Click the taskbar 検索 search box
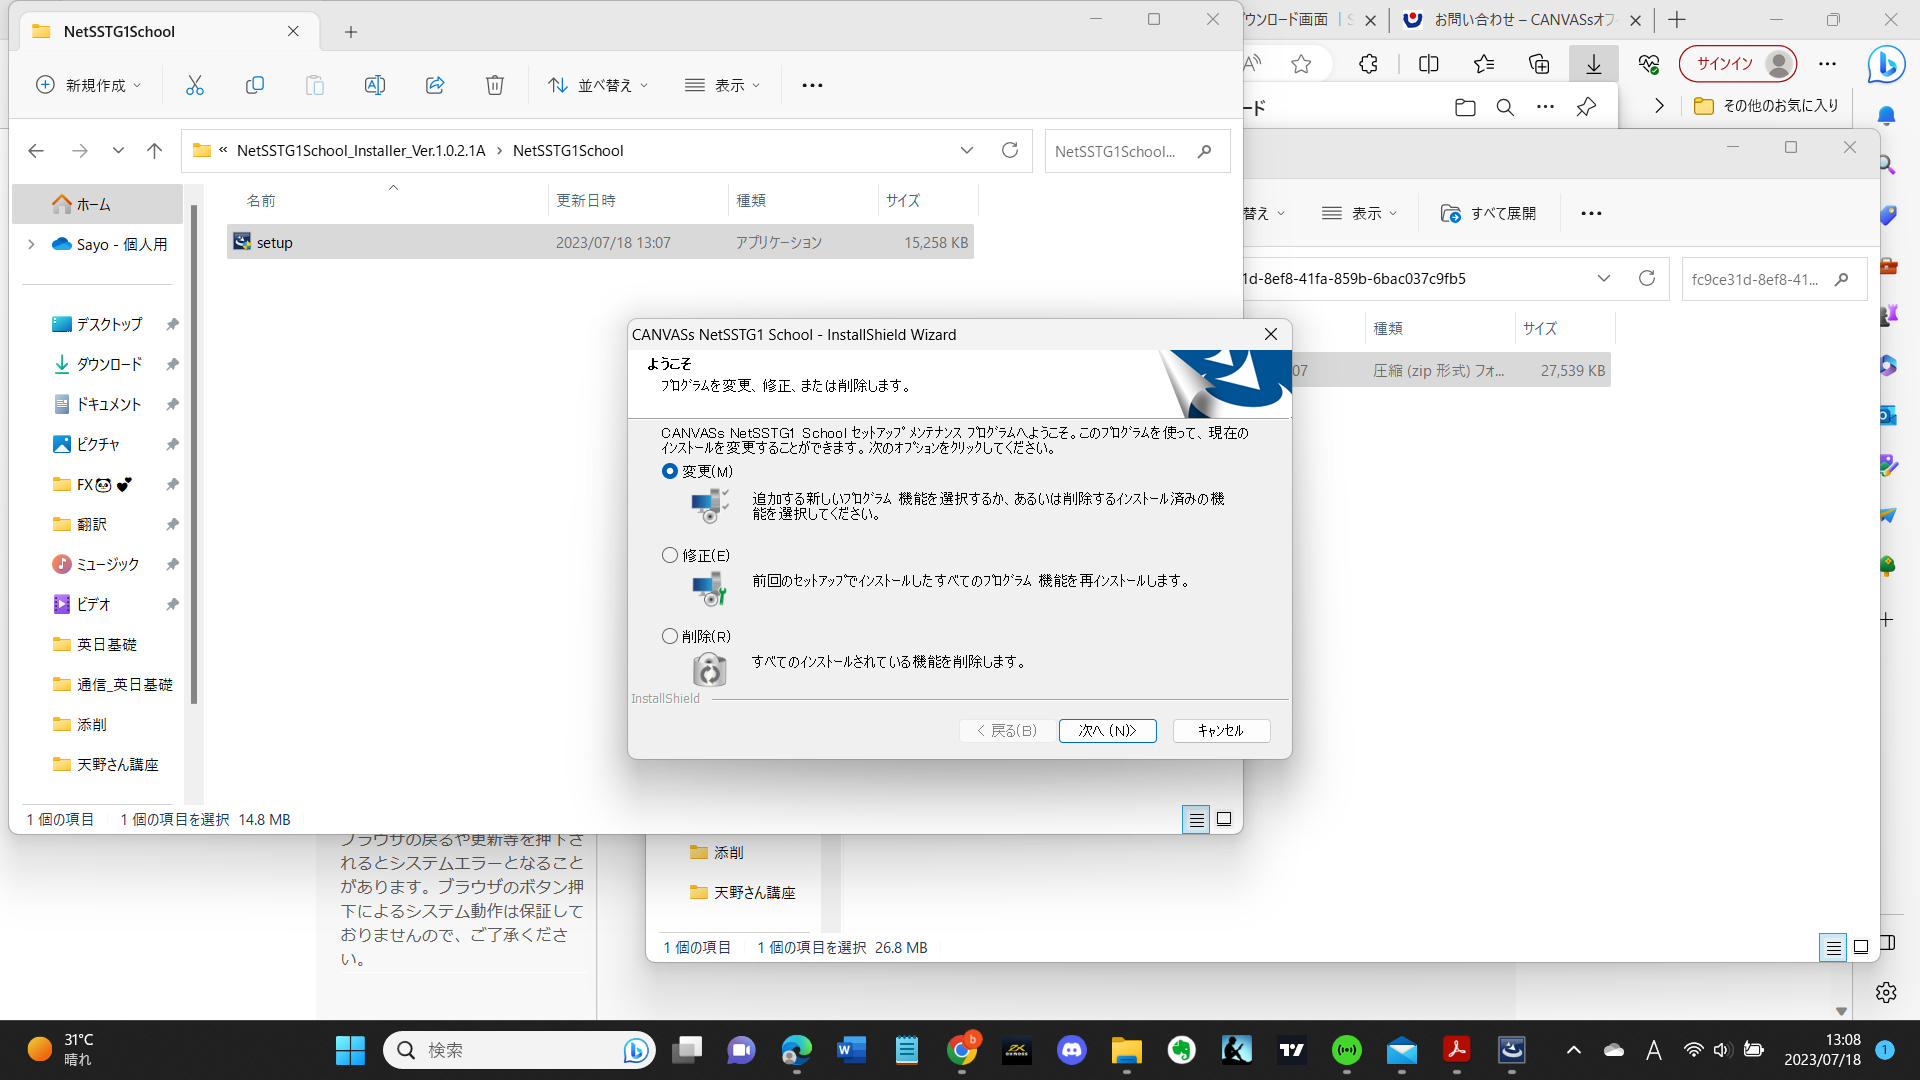Viewport: 1920px width, 1080px height. pos(519,1050)
